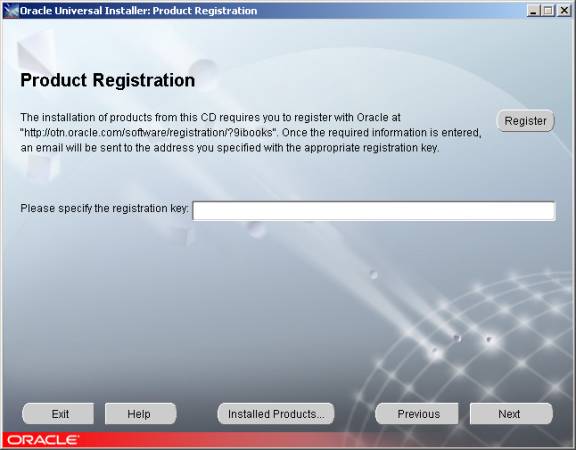This screenshot has width=576, height=450.
Task: View the Installed Products list
Action: pyautogui.click(x=276, y=414)
